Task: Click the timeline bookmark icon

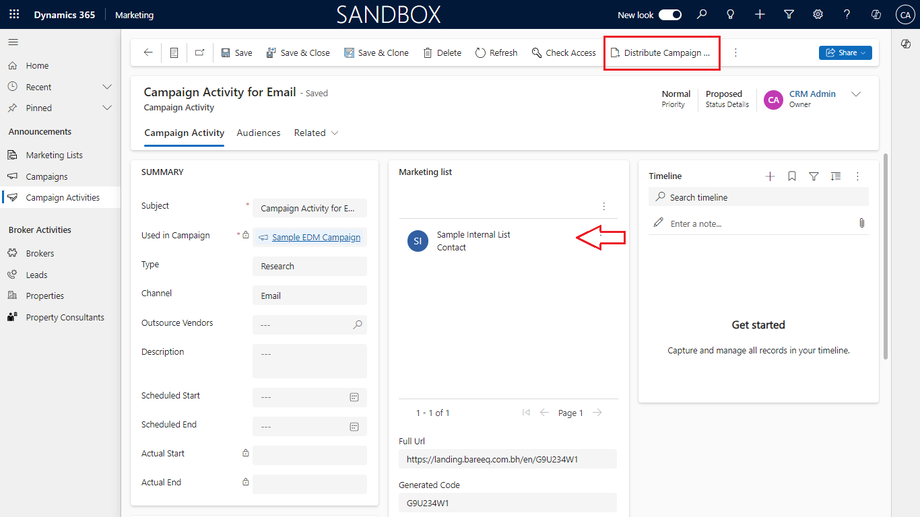Action: (x=792, y=176)
